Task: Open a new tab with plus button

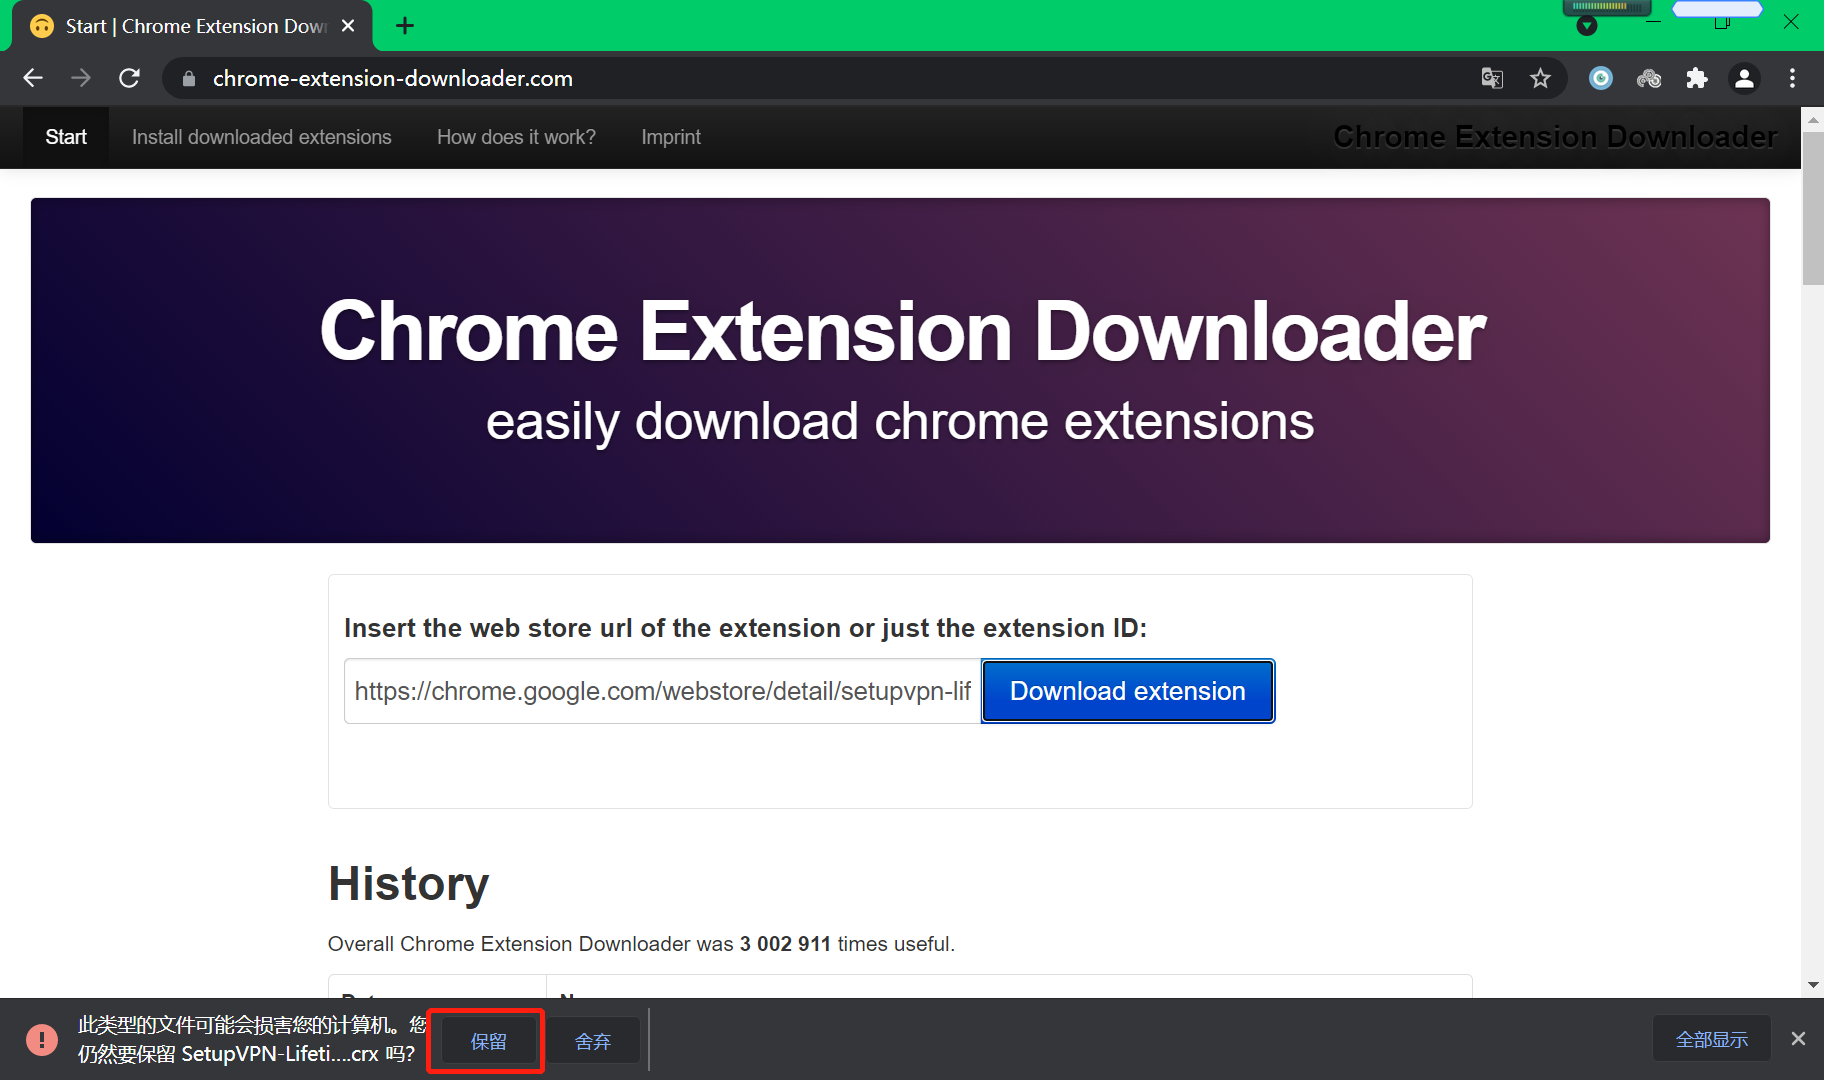Action: [x=405, y=26]
